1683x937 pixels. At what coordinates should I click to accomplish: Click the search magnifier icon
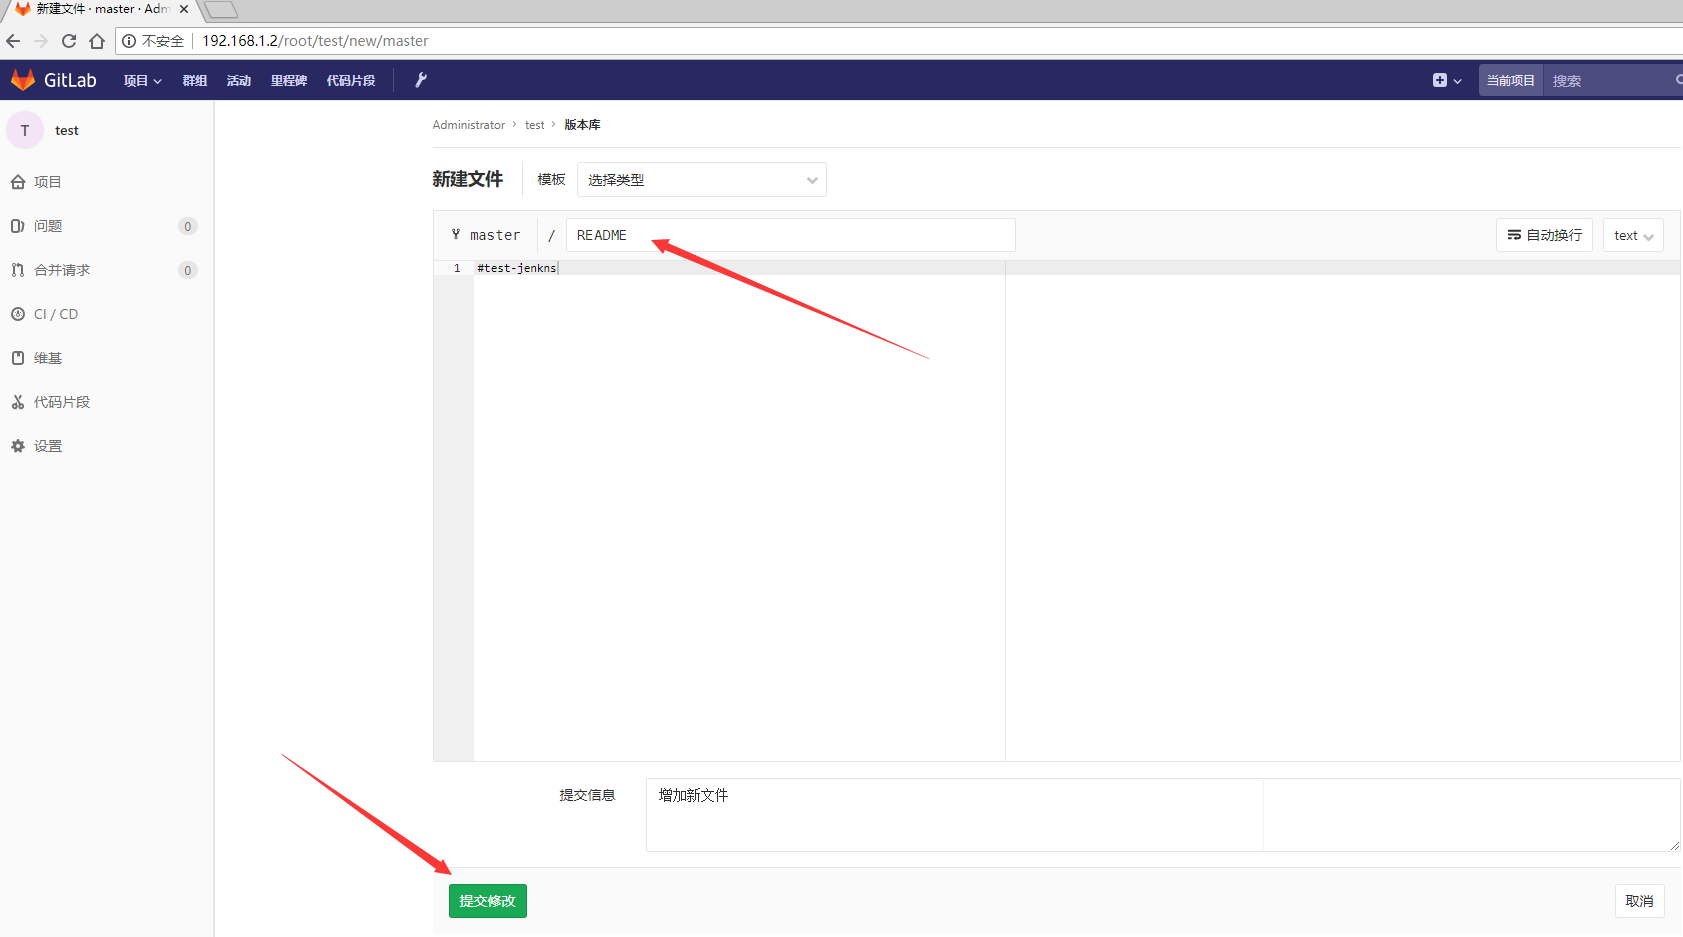(x=1679, y=80)
